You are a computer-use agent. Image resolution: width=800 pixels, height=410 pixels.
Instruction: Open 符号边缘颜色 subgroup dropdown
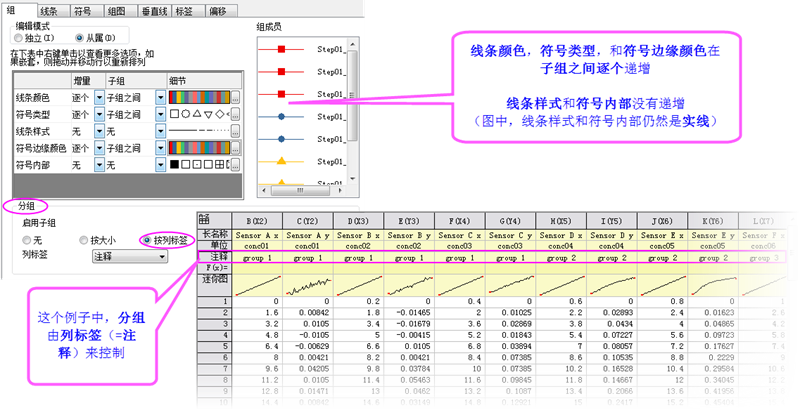coord(160,148)
